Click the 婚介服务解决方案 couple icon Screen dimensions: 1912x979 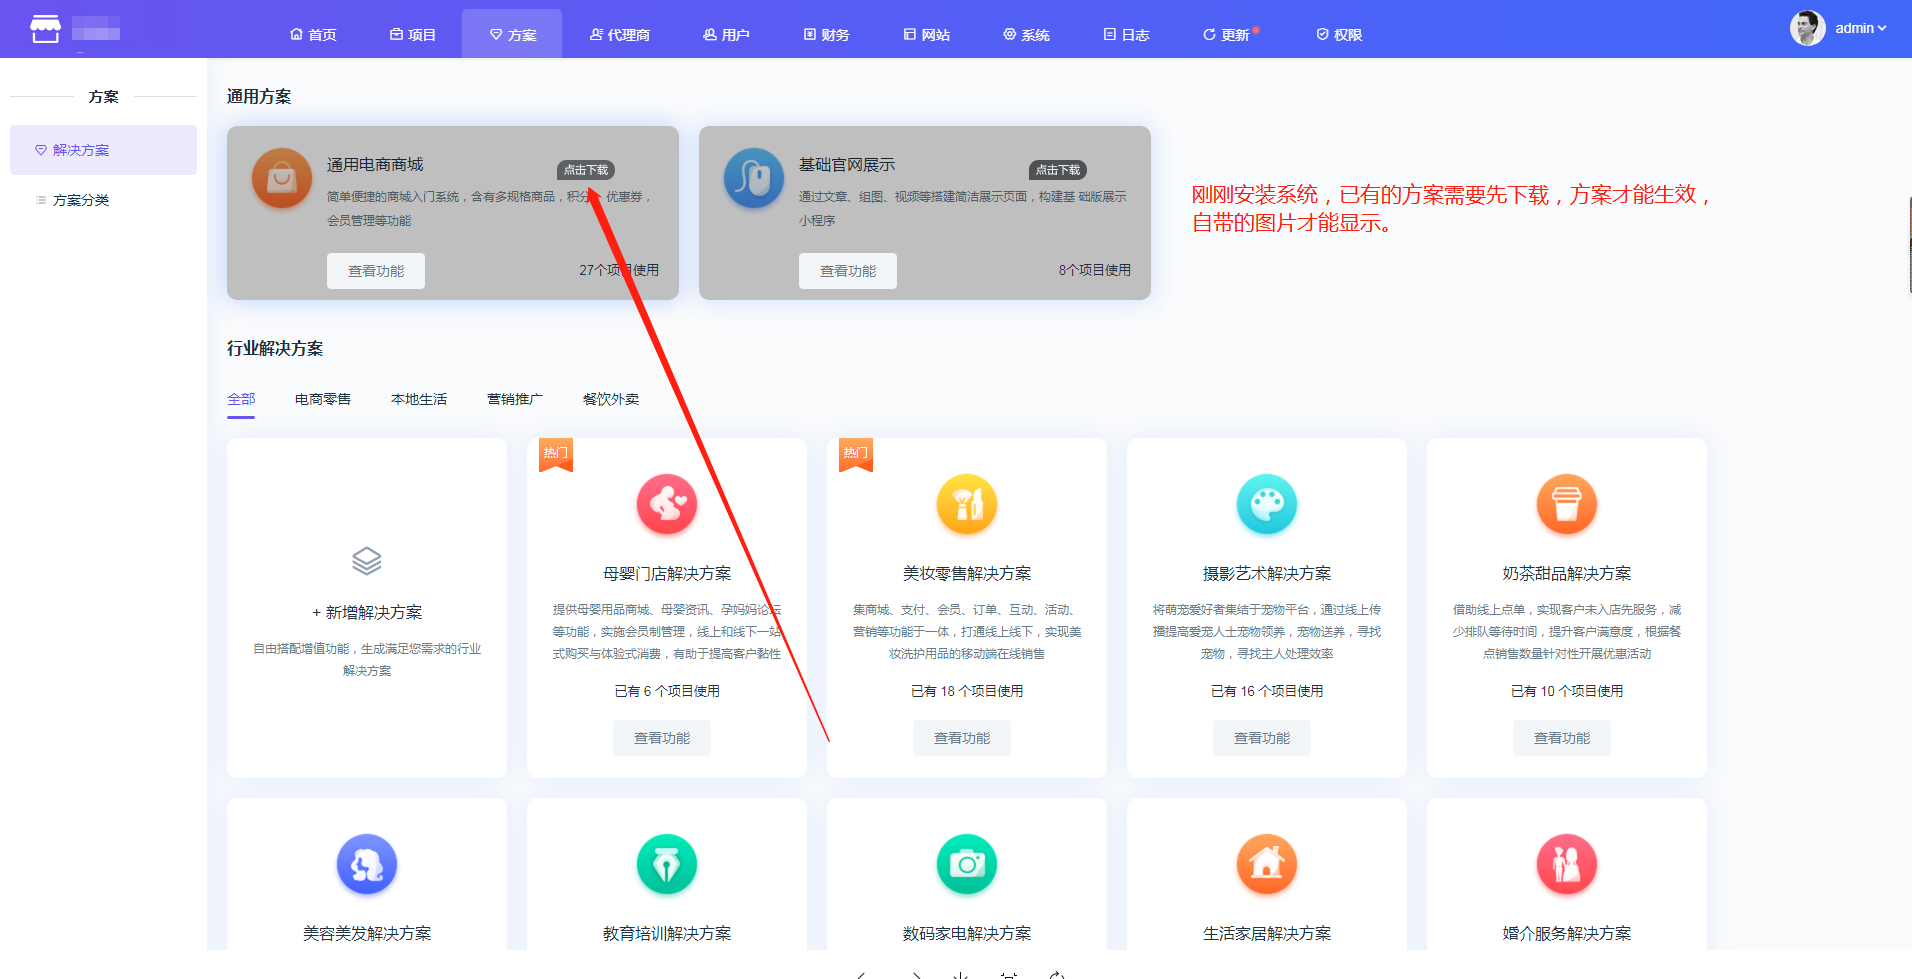pos(1567,864)
